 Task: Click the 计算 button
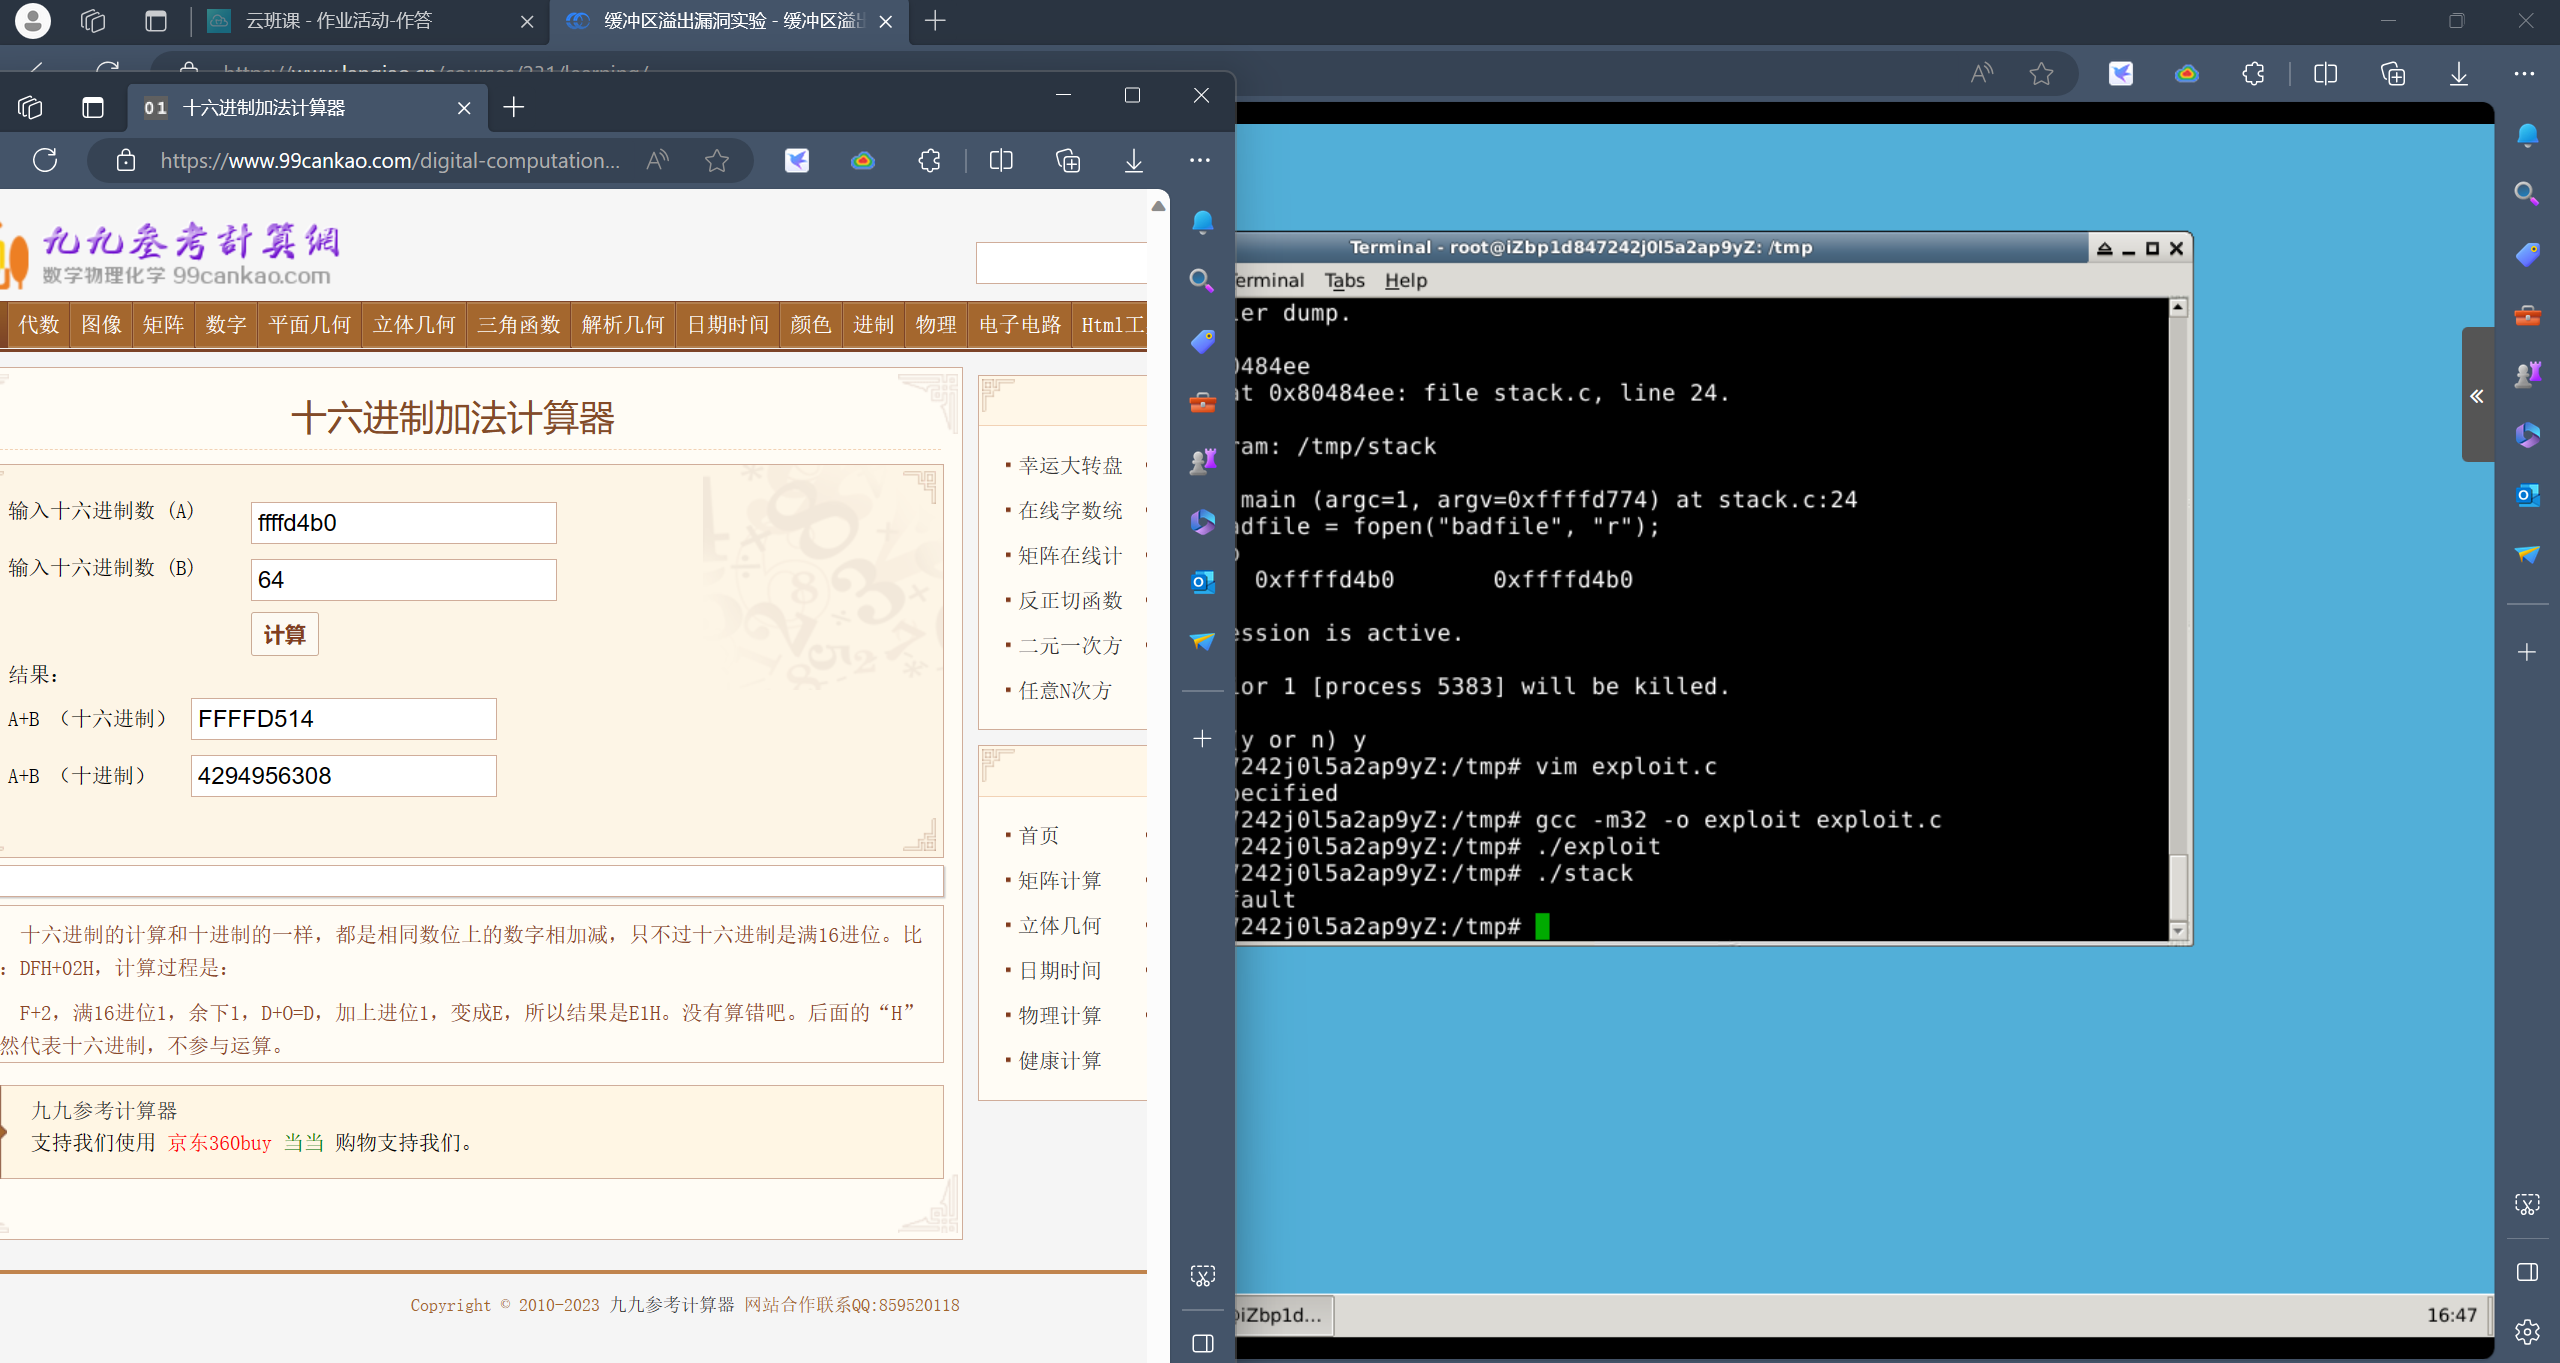(x=284, y=634)
